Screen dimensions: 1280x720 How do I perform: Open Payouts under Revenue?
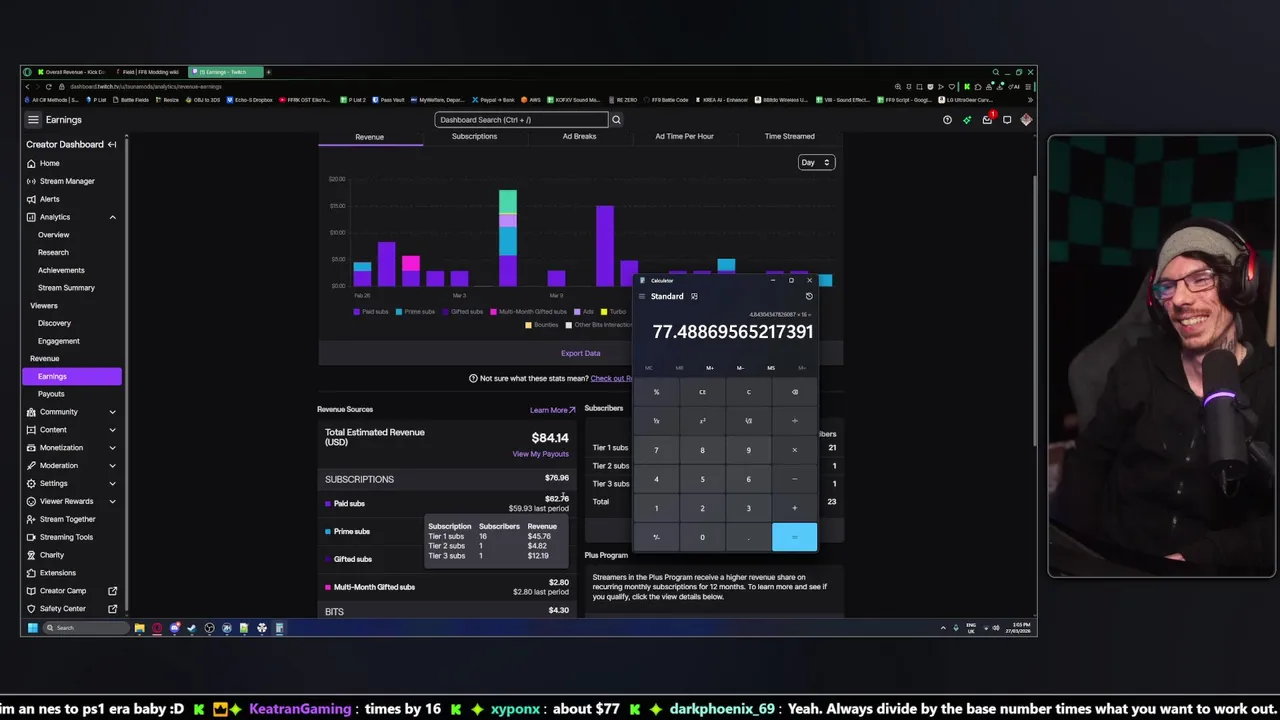(x=51, y=394)
